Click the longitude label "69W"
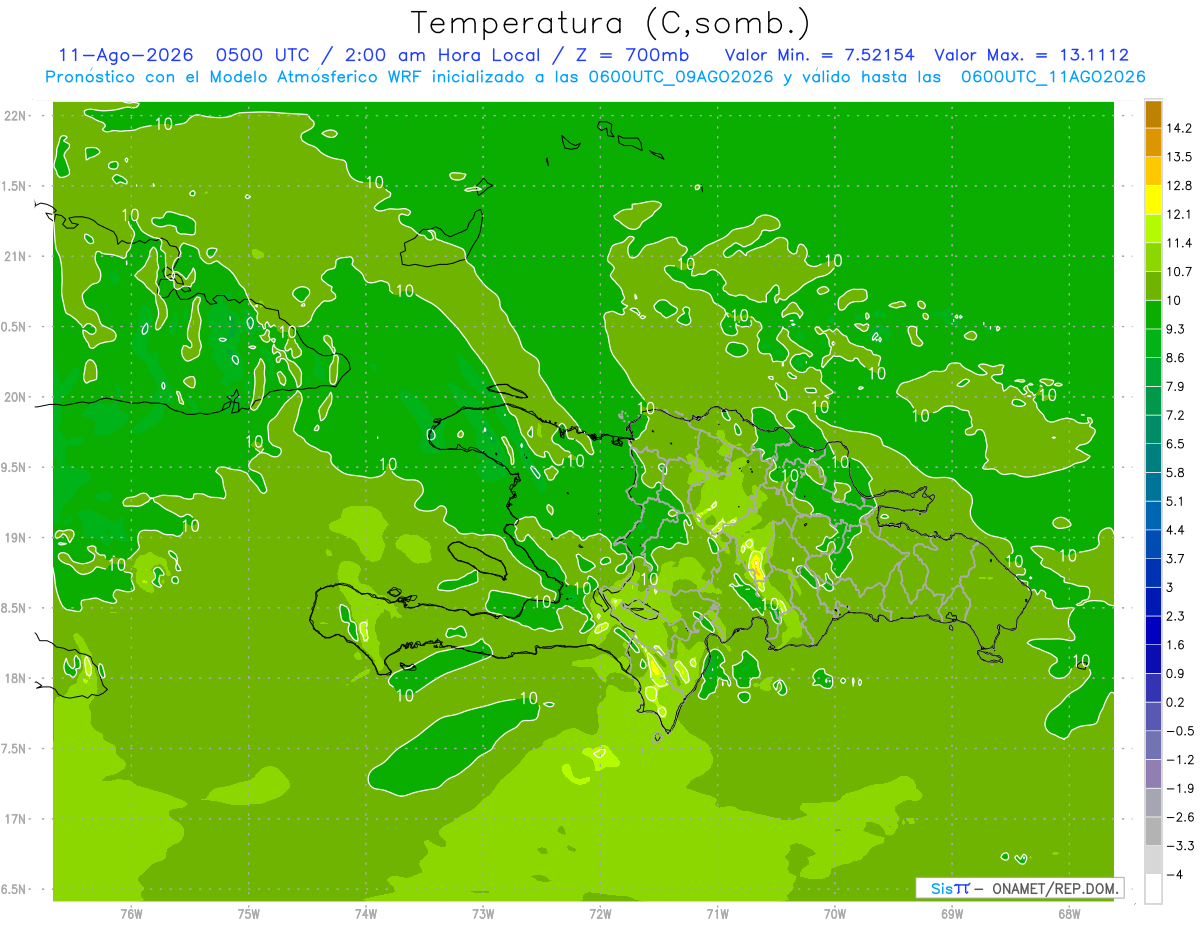This screenshot has width=1200, height=927. coord(951,914)
